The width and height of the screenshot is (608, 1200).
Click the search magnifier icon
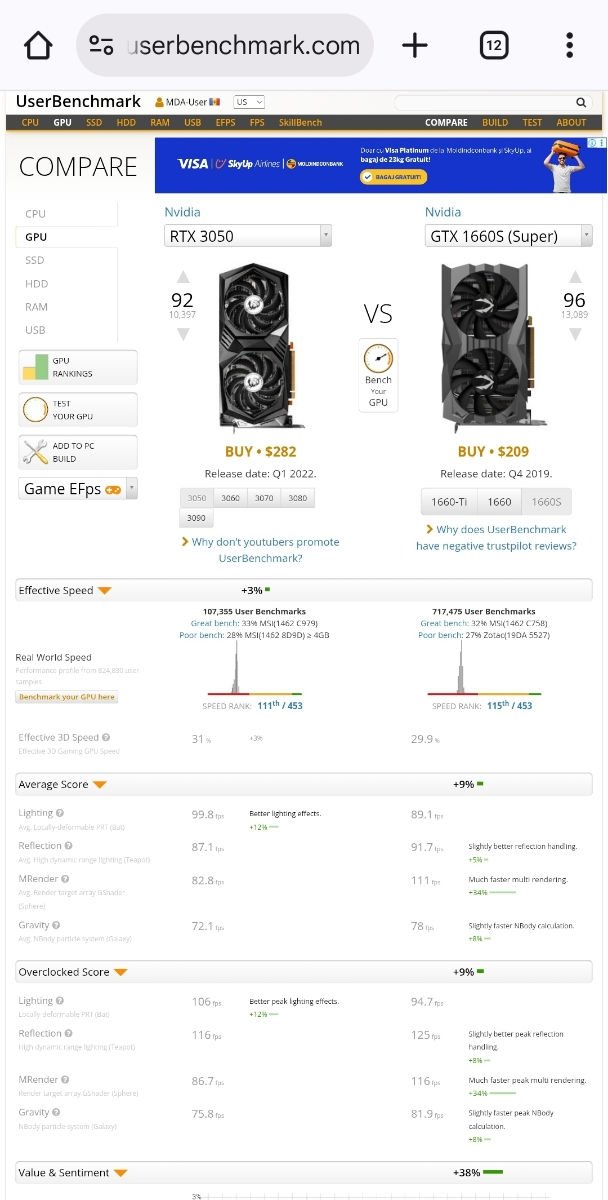581,102
